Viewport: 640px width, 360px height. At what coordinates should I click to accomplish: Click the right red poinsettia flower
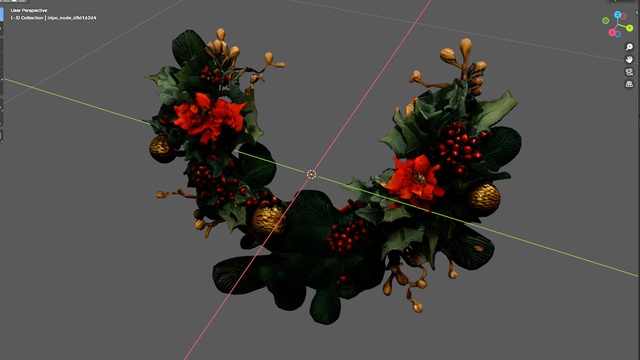415,180
